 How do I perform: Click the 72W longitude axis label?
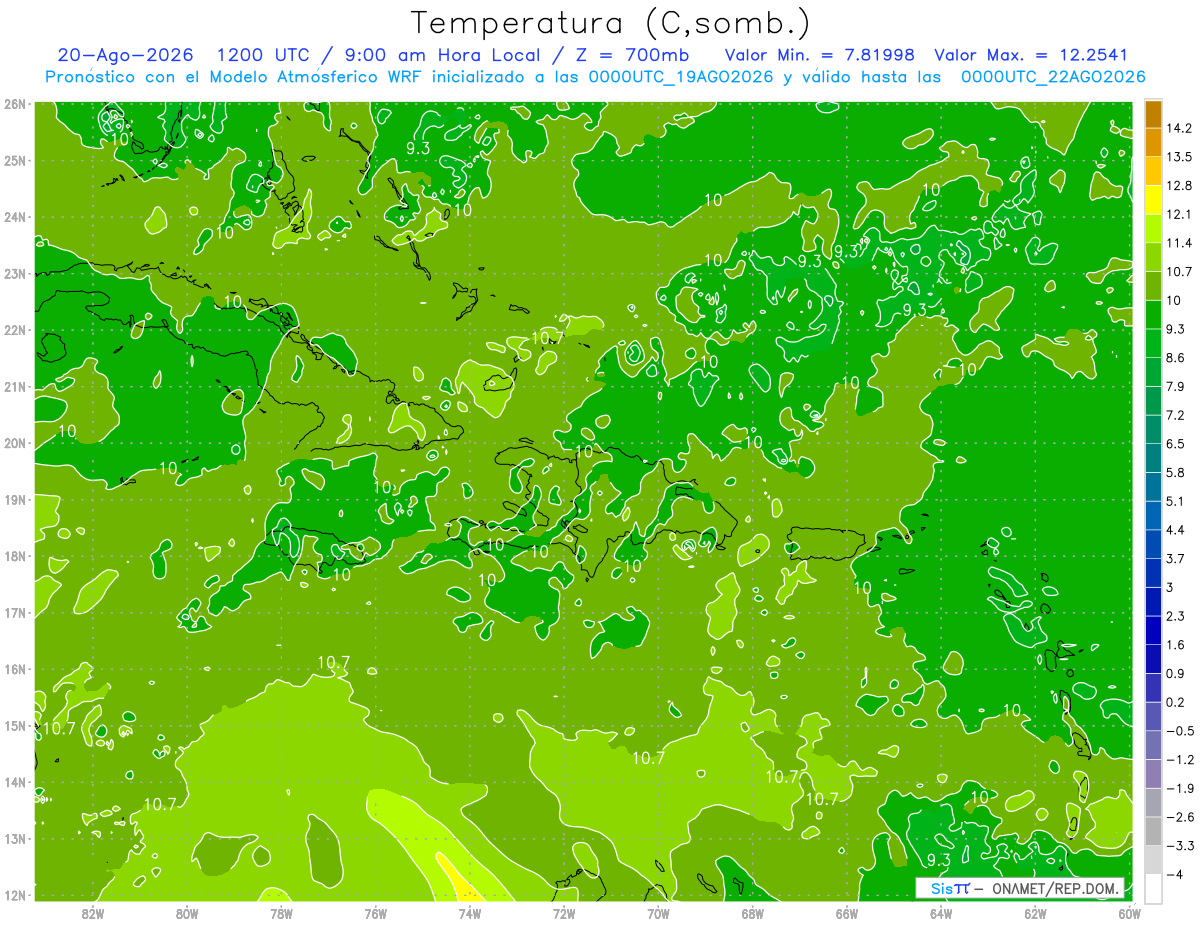564,914
